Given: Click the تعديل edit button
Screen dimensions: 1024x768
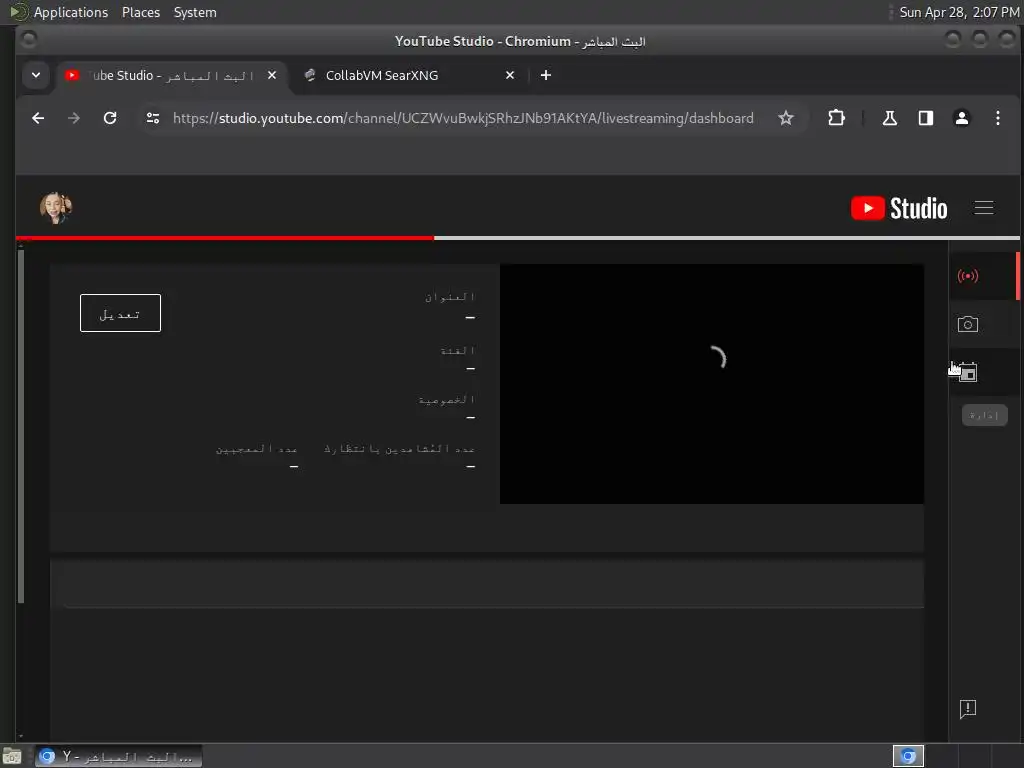Looking at the screenshot, I should point(120,313).
